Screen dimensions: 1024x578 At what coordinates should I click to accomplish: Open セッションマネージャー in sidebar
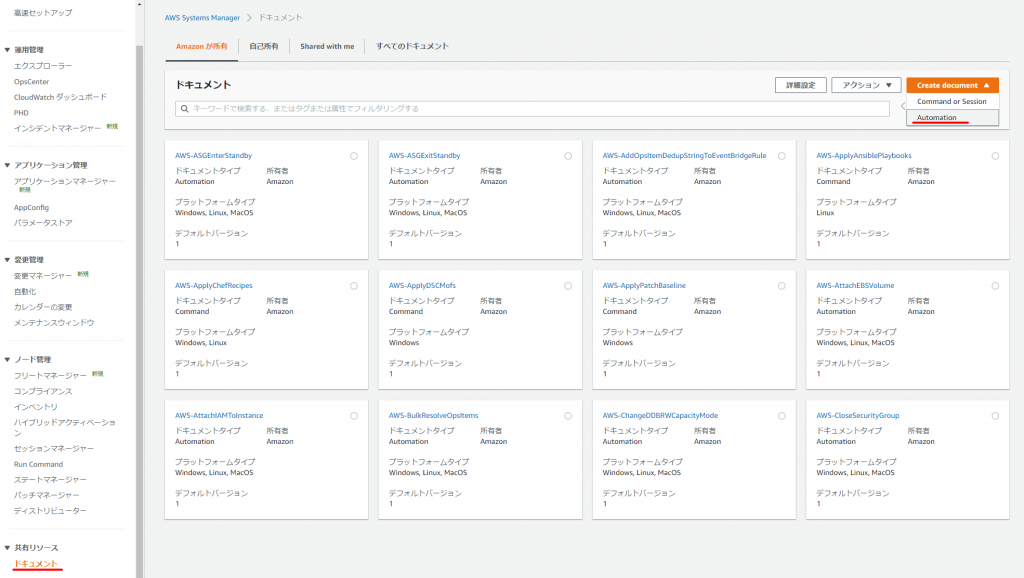coord(54,449)
